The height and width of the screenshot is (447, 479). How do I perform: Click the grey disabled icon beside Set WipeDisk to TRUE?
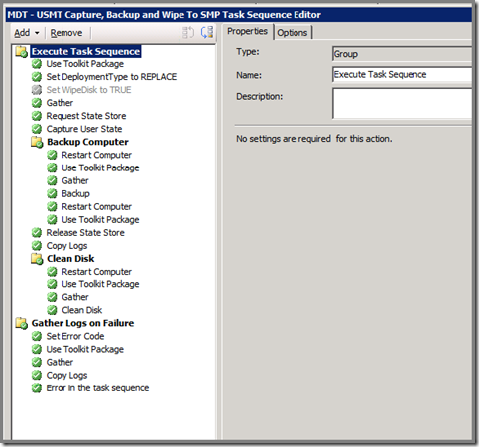point(37,90)
